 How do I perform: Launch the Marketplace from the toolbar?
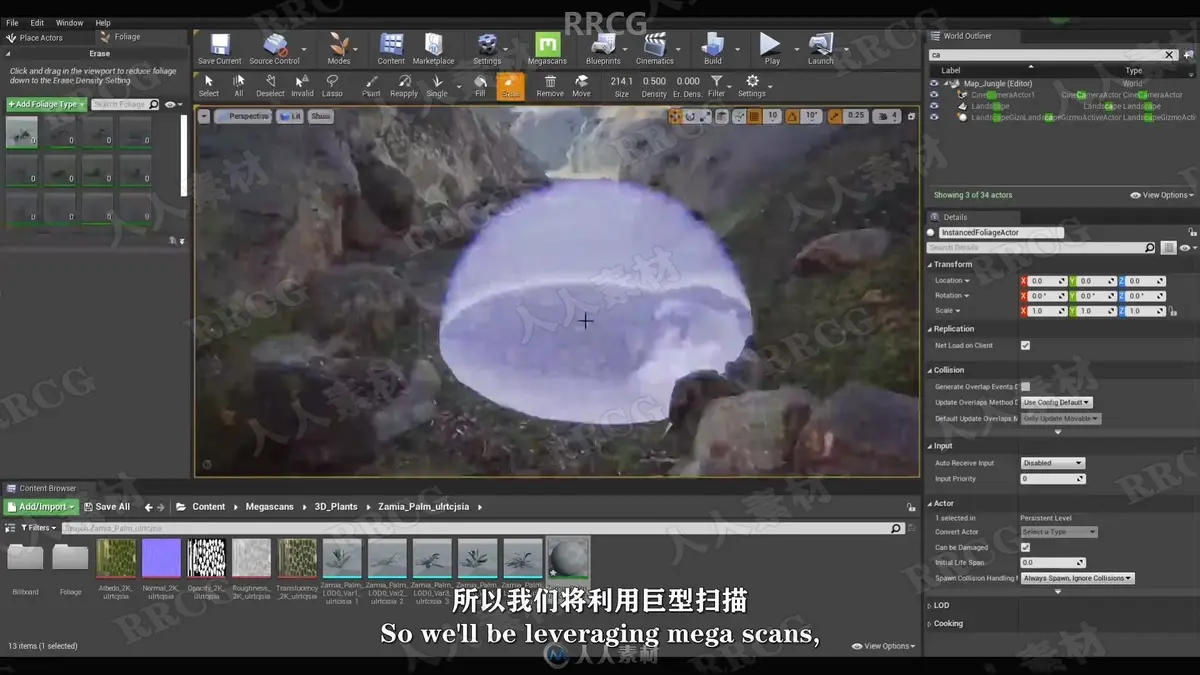433,47
